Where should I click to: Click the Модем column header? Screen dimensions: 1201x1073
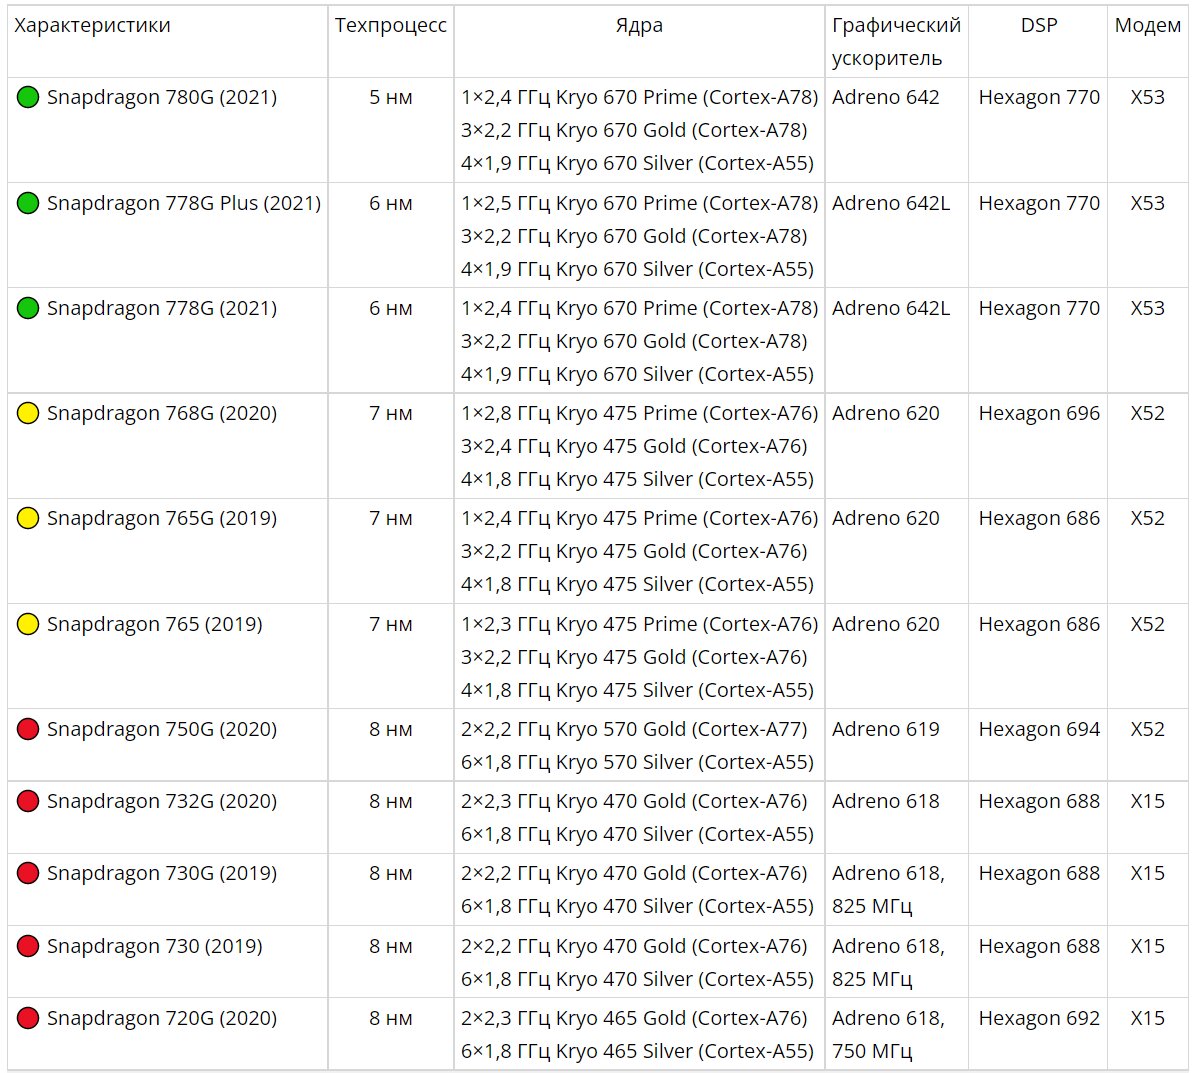(x=1148, y=26)
